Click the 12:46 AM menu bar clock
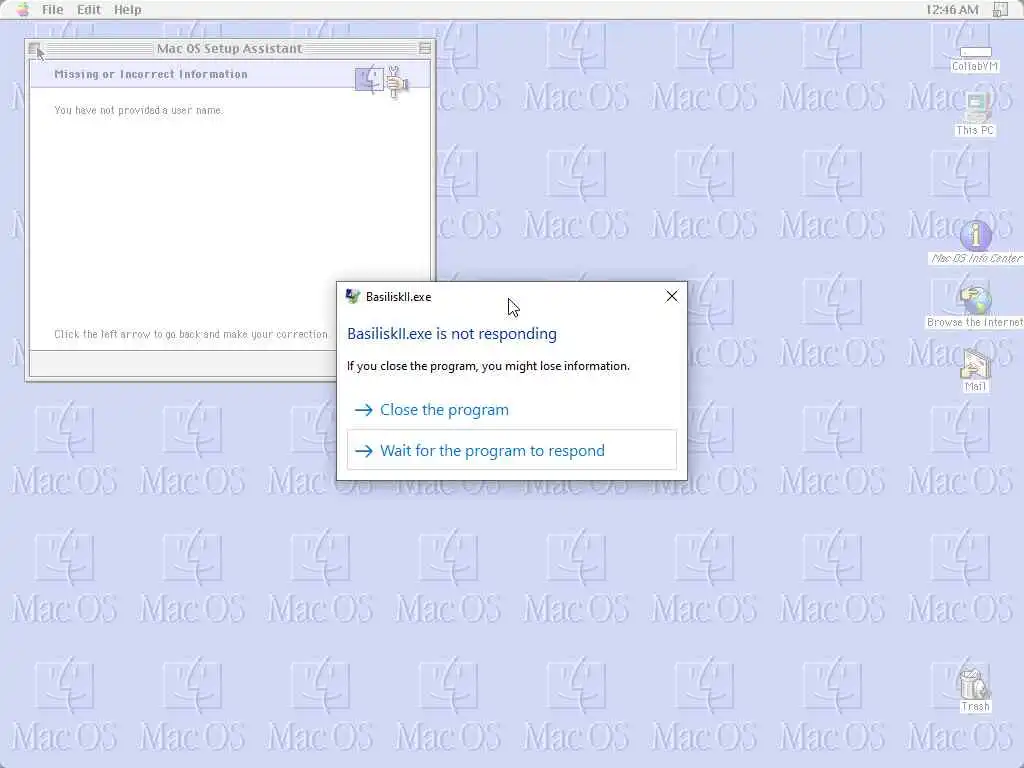 point(952,10)
